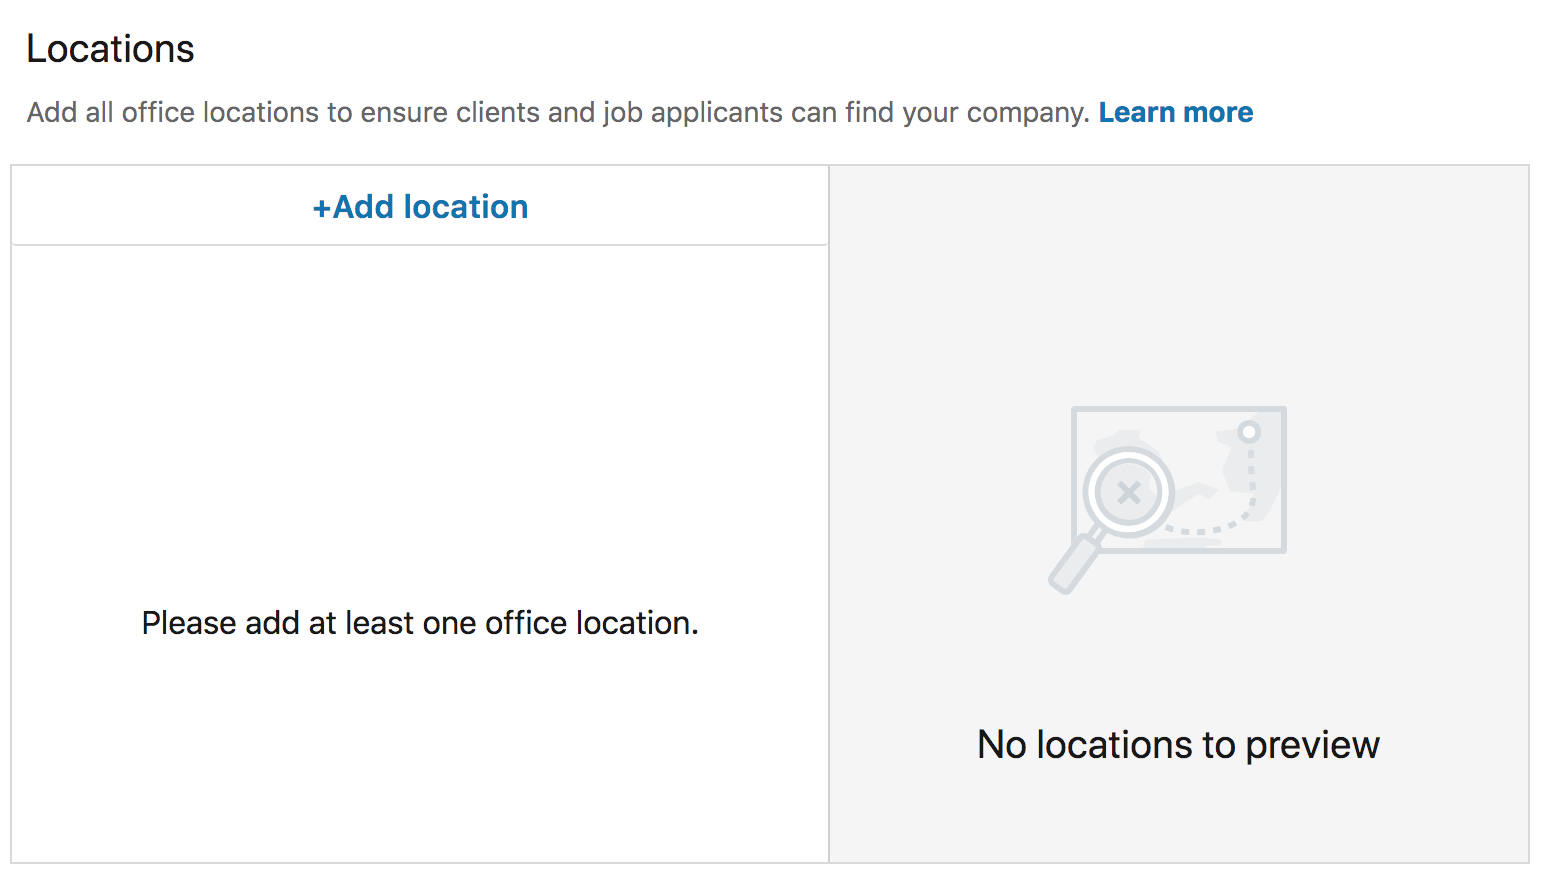Viewport: 1548px width, 882px height.
Task: Click the Locations heading
Action: click(110, 48)
